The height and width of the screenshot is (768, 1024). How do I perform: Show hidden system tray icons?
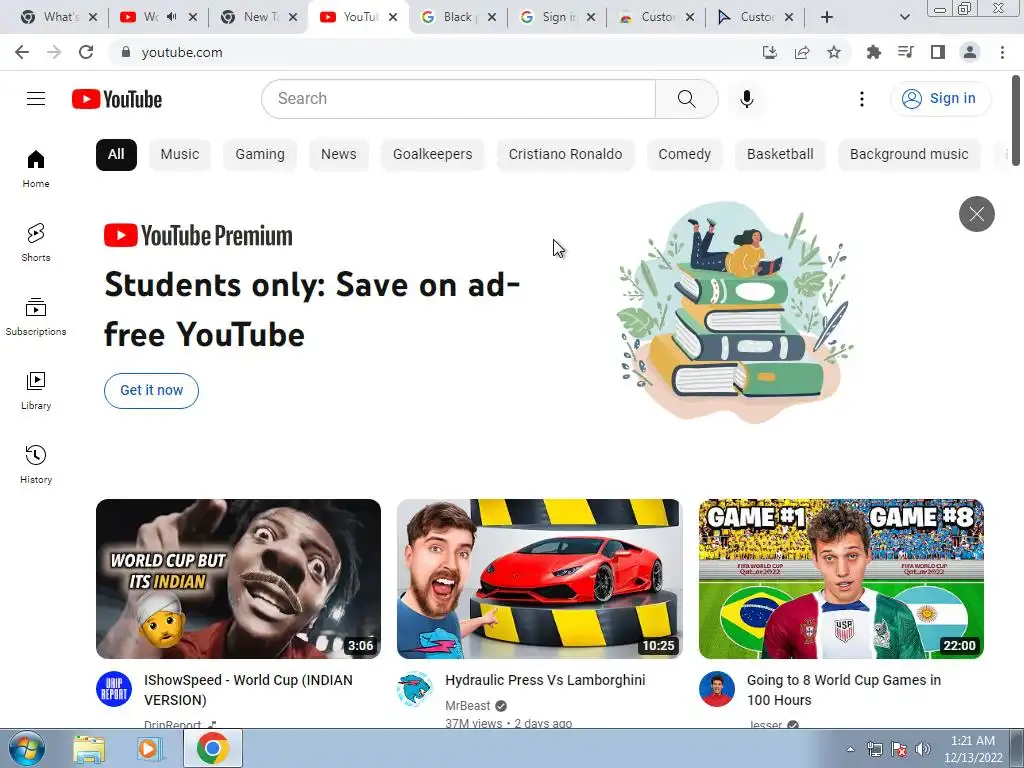click(850, 749)
